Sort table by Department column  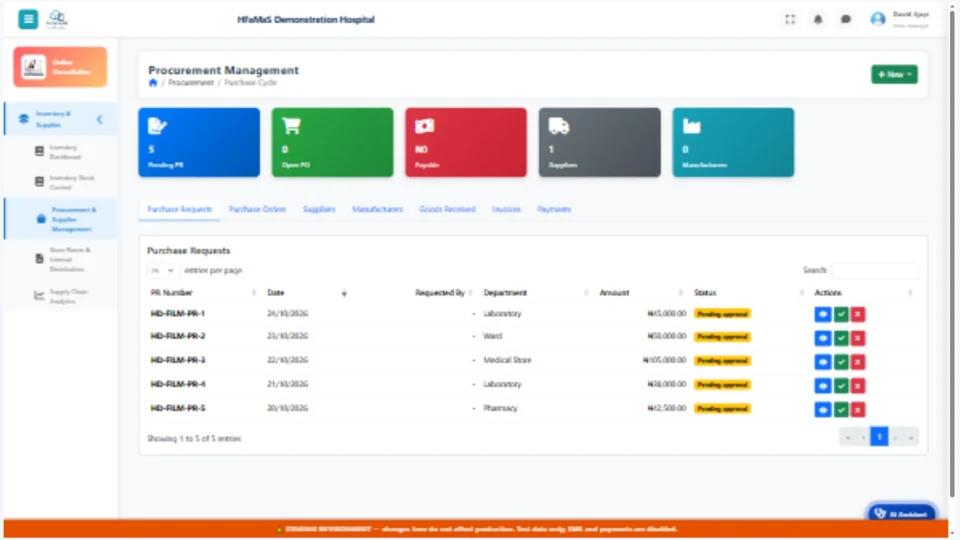coord(534,293)
